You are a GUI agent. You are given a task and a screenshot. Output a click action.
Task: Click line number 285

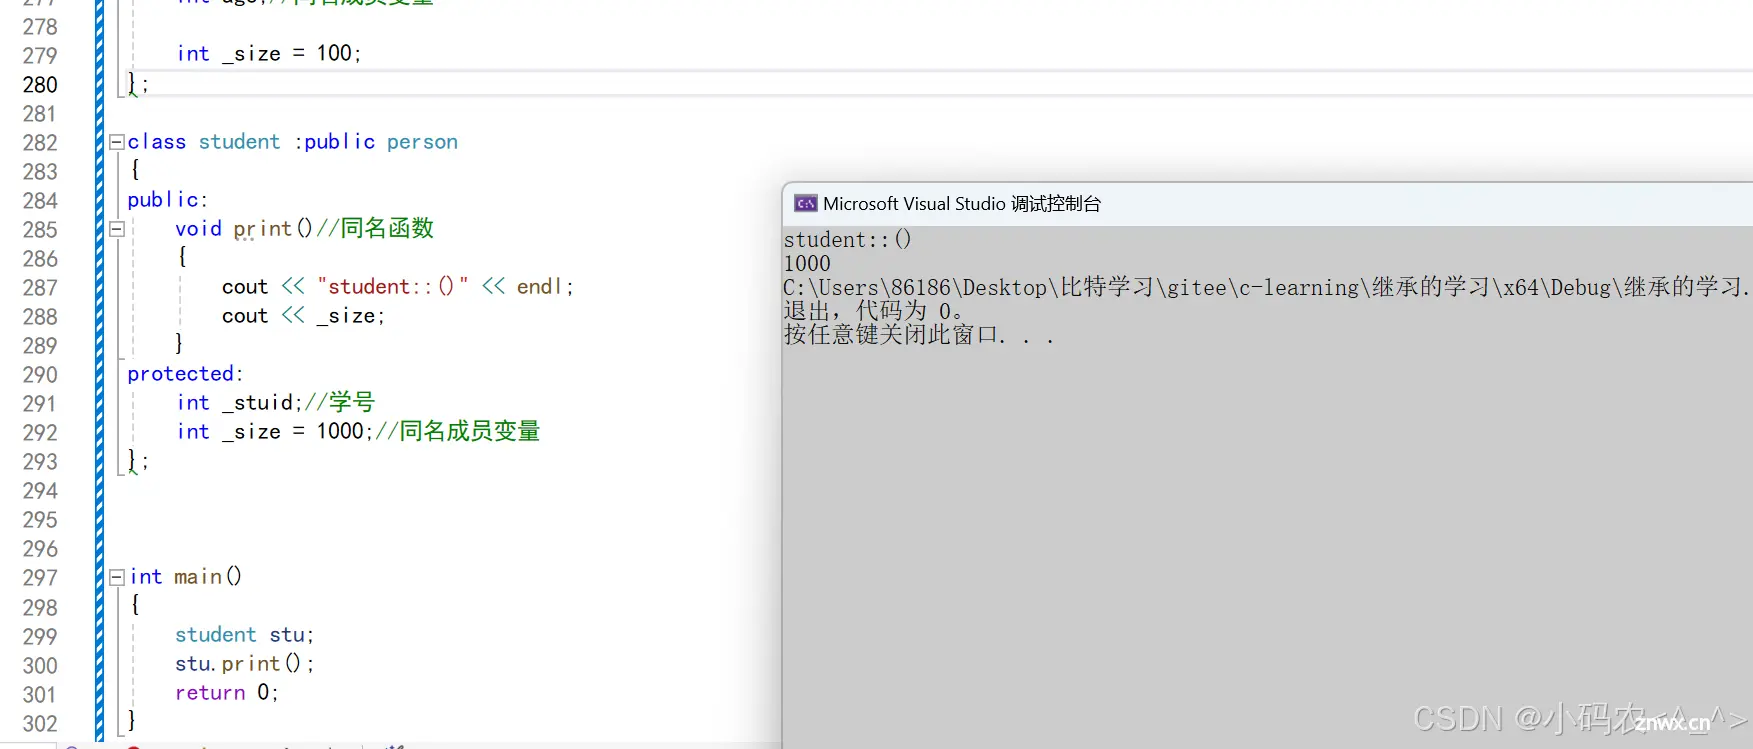click(40, 230)
